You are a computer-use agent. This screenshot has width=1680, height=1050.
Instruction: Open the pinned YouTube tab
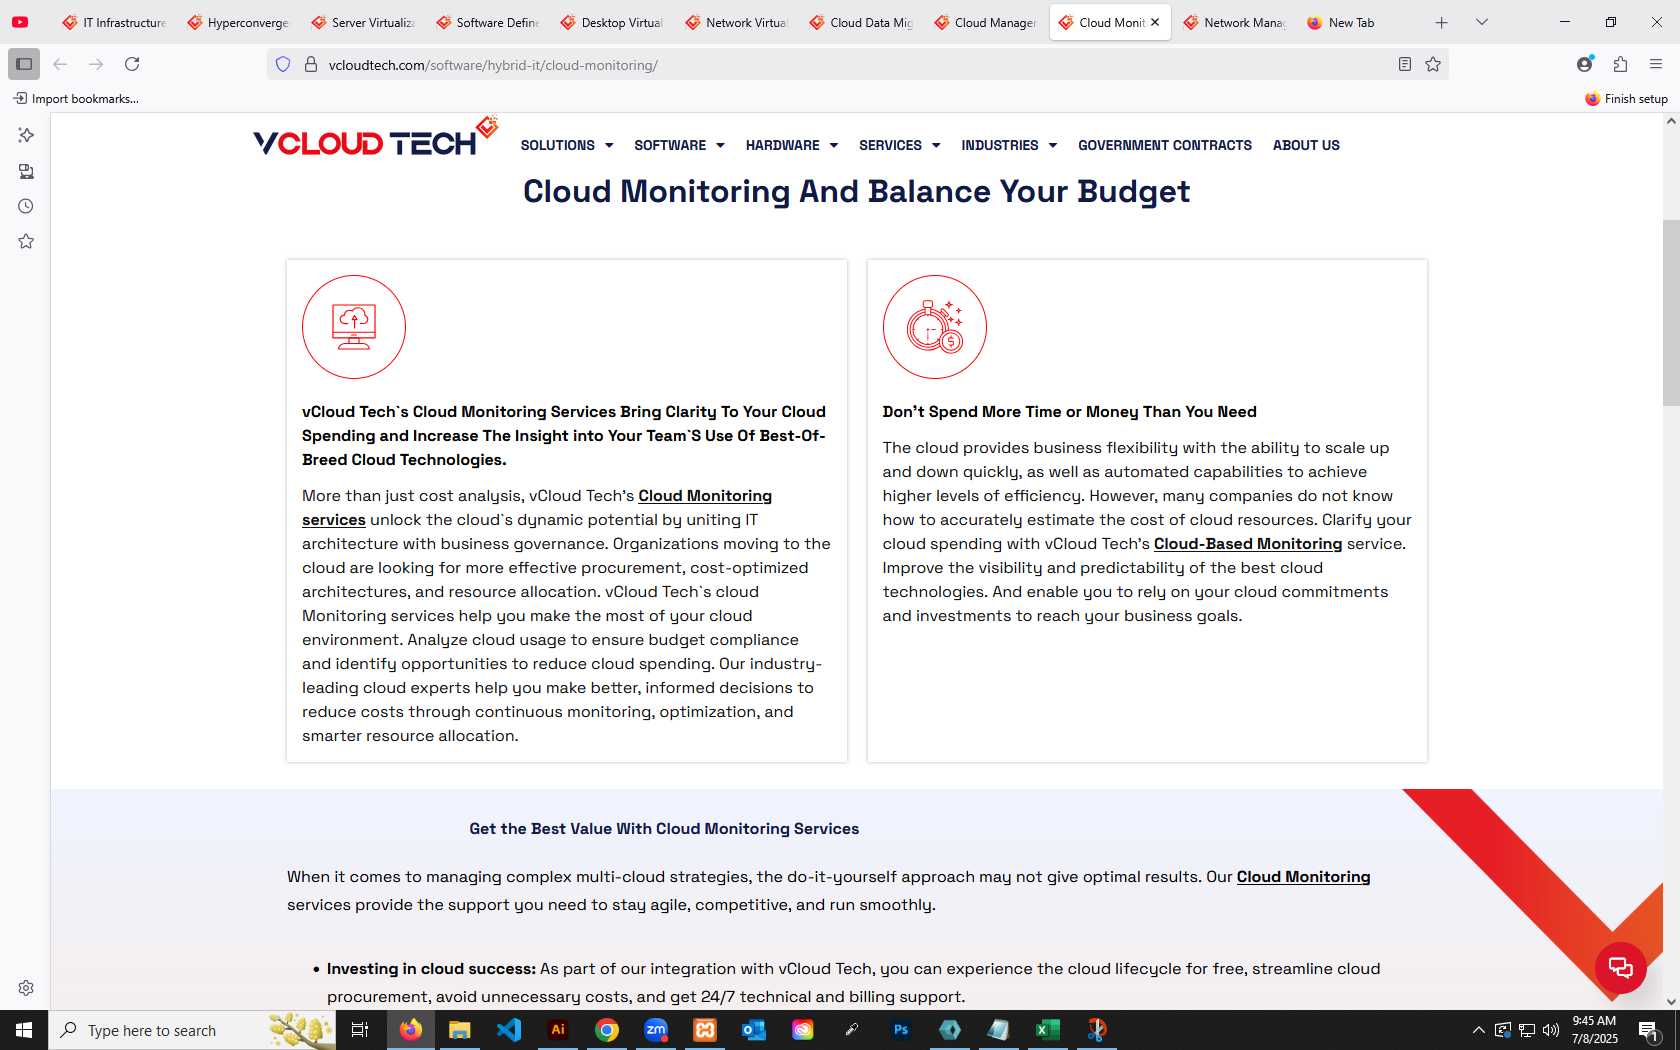click(20, 22)
